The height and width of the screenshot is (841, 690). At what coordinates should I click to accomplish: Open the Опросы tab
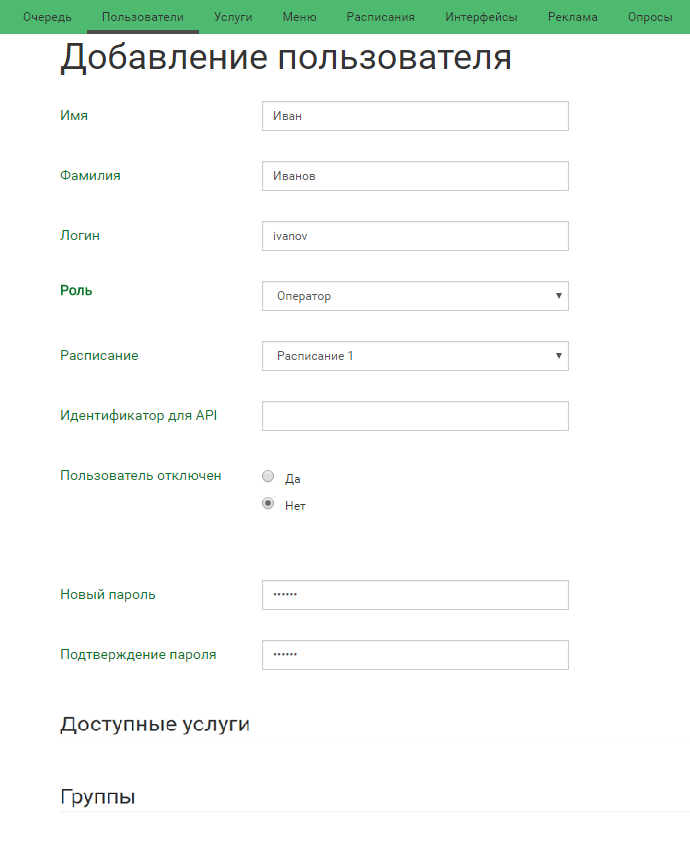click(x=650, y=17)
